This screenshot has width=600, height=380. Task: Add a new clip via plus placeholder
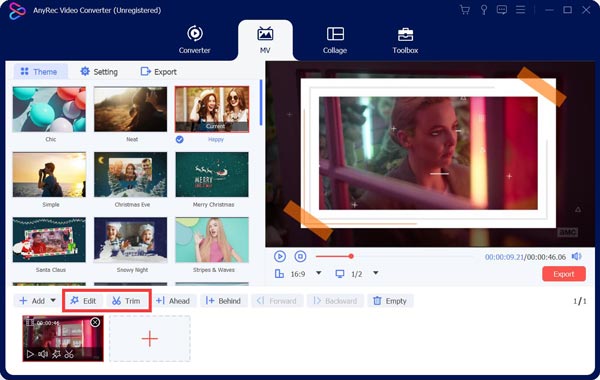(x=150, y=339)
